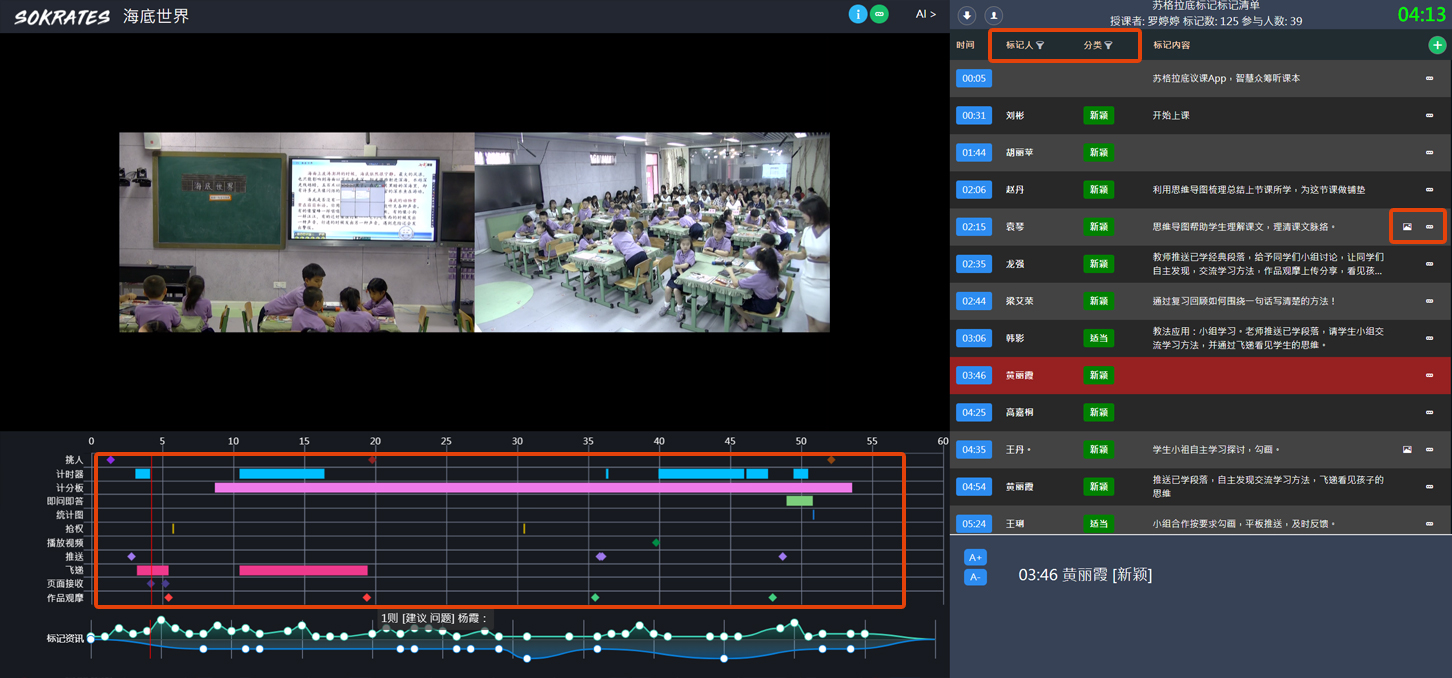The image size is (1452, 678).
Task: Click the download arrow icon above the list
Action: pyautogui.click(x=967, y=16)
